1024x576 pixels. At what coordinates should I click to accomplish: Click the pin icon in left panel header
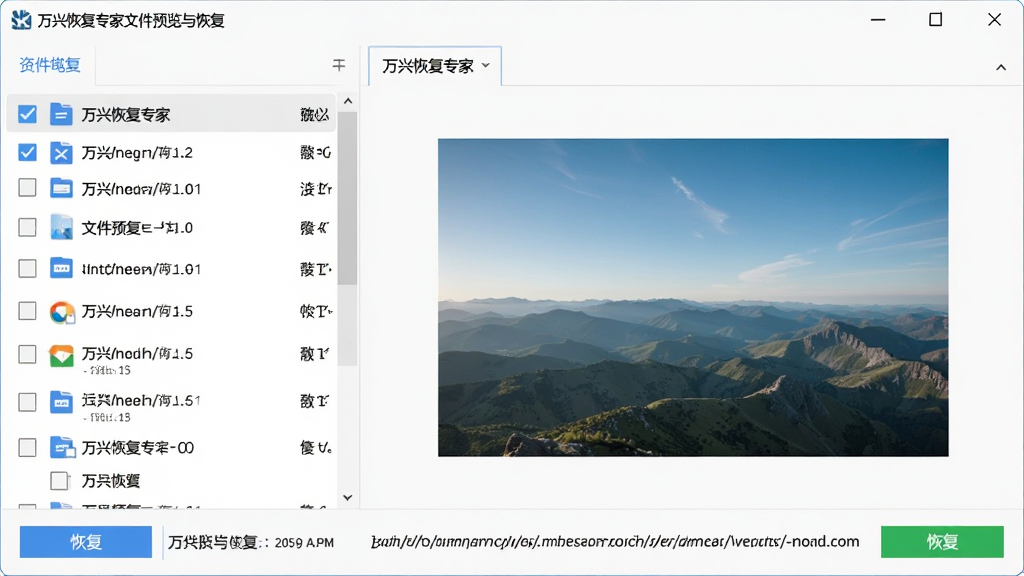[x=338, y=65]
